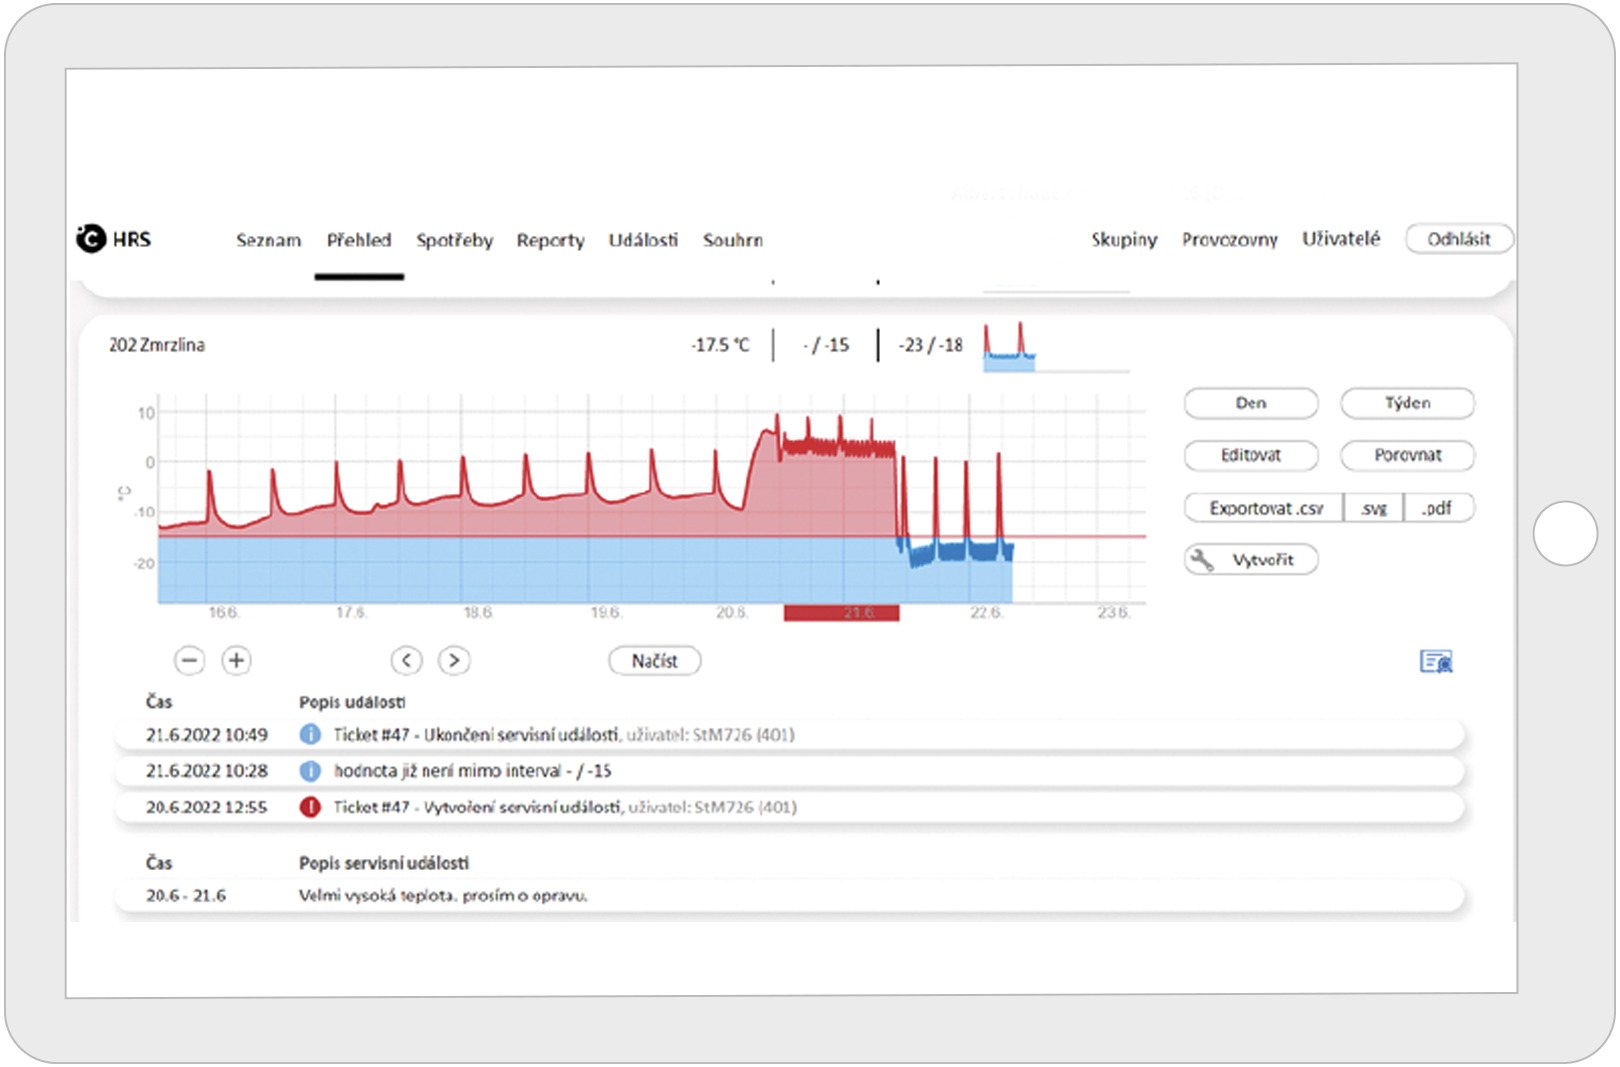Click the temperature chart area
Viewport: 1620px width, 1067px height.
tap(652, 500)
